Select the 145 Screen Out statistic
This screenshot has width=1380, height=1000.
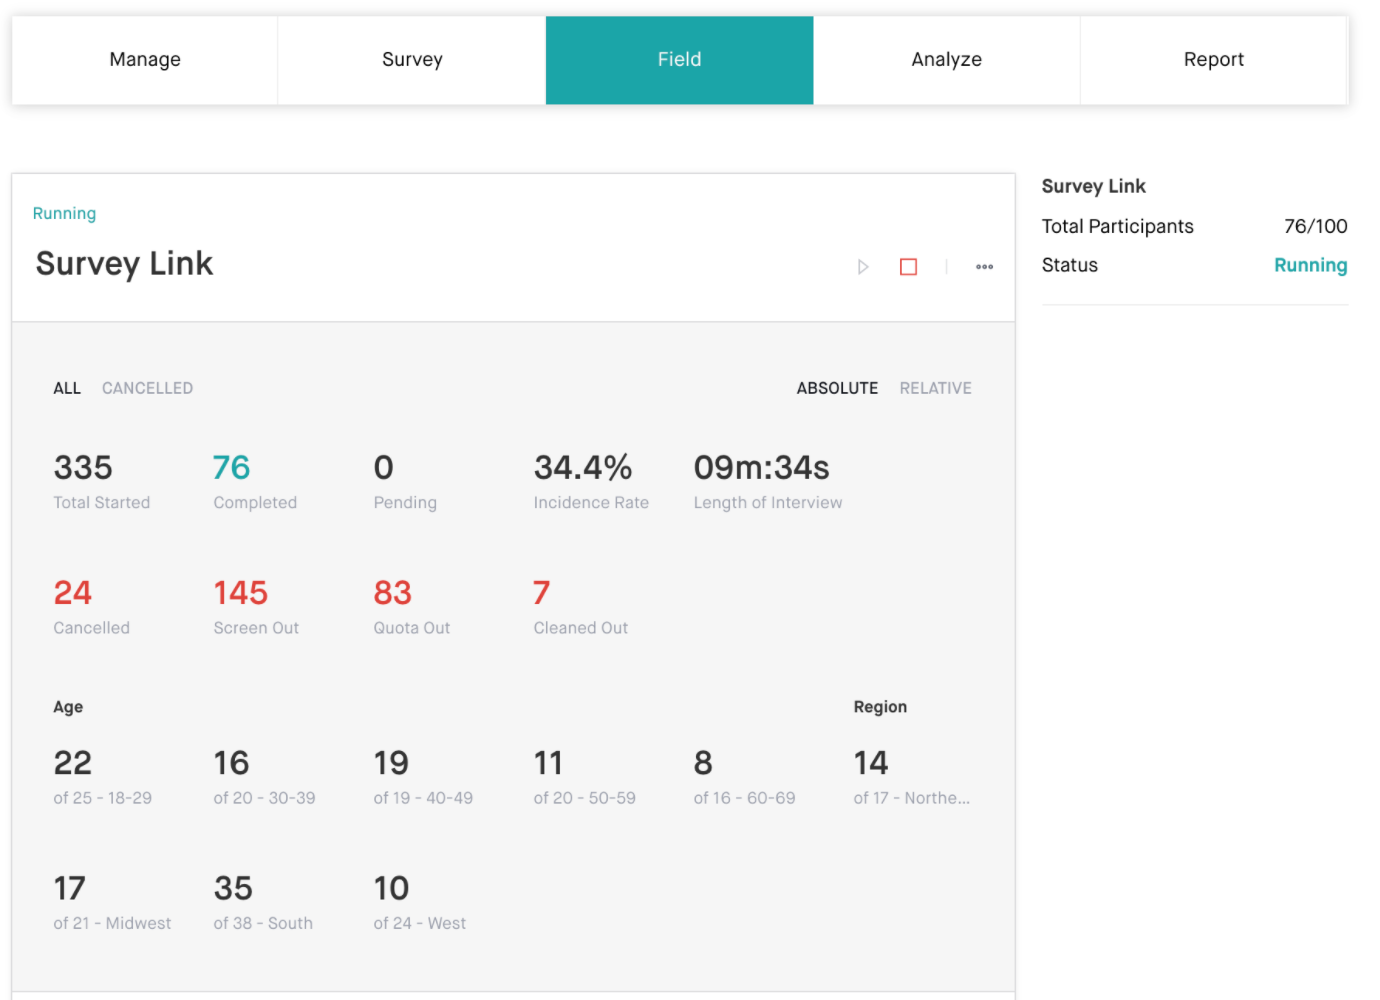coord(241,593)
